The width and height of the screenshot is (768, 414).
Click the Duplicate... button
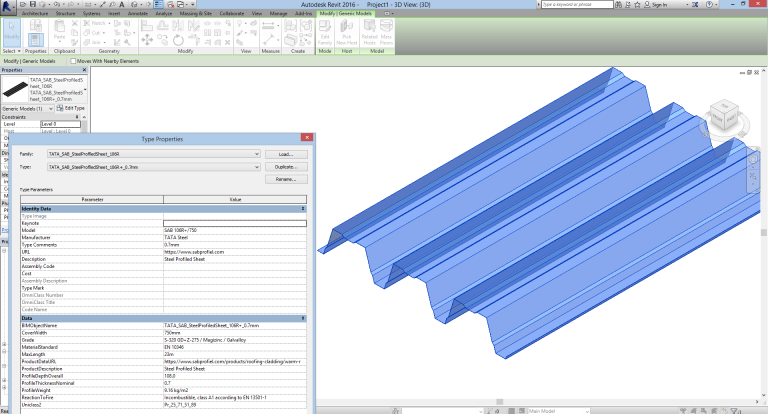pyautogui.click(x=285, y=167)
